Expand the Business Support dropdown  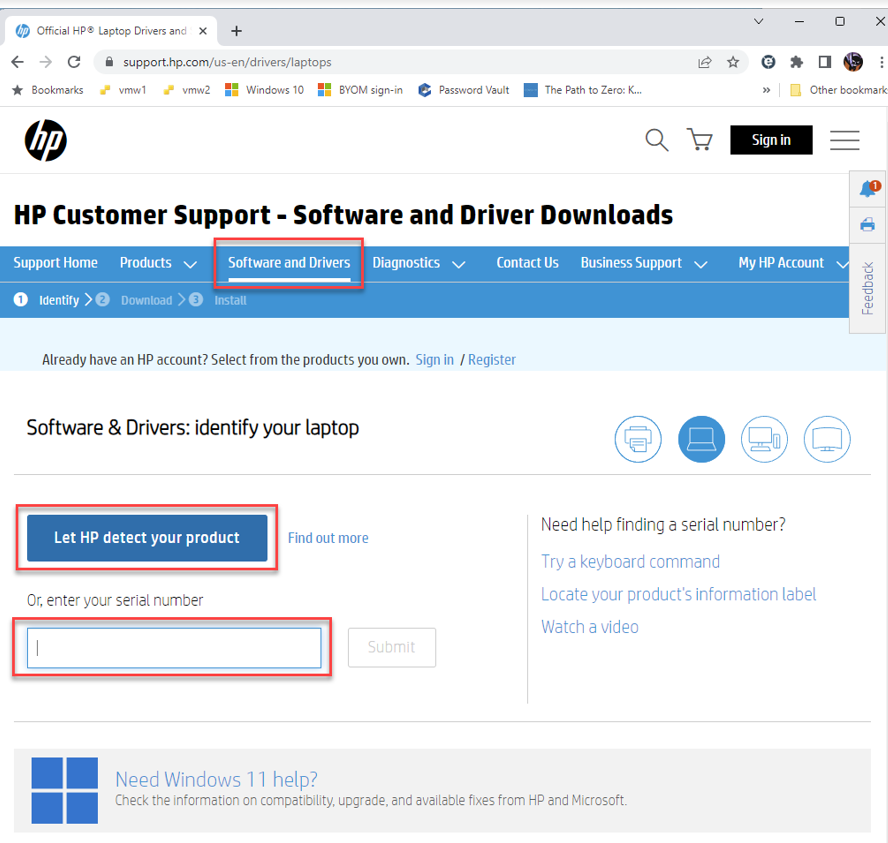[x=644, y=263]
